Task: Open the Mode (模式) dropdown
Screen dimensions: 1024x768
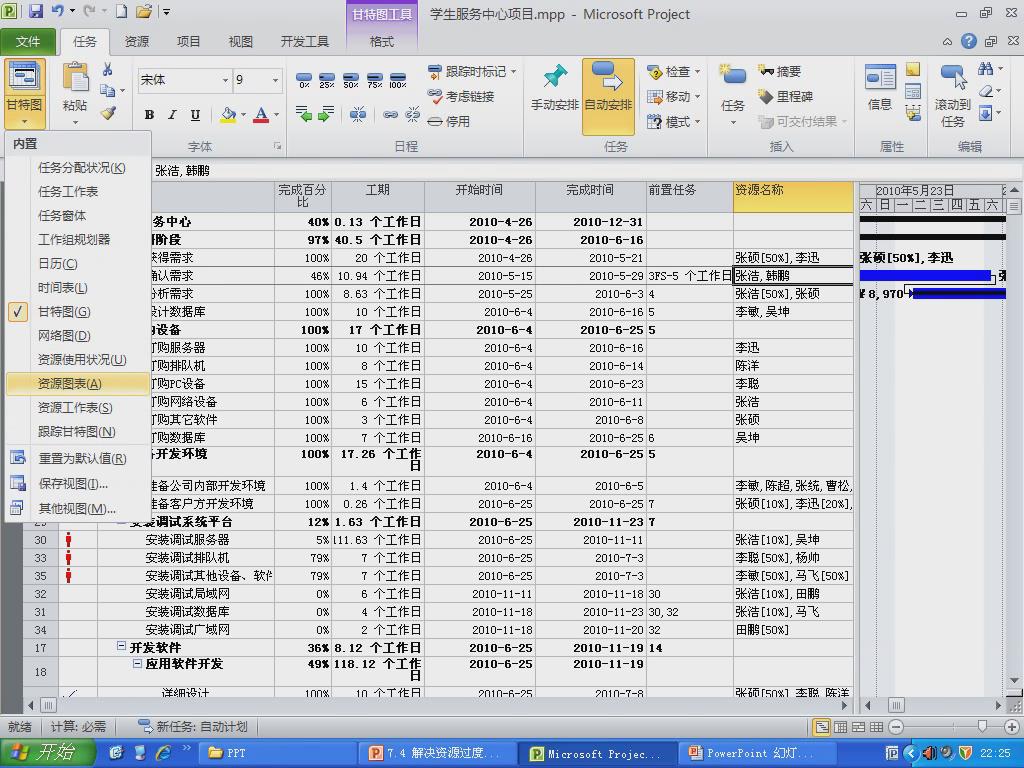Action: [x=674, y=121]
